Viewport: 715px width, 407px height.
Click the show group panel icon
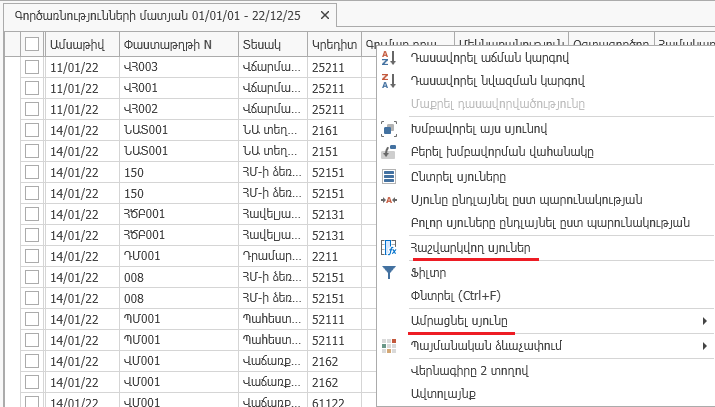(x=390, y=152)
